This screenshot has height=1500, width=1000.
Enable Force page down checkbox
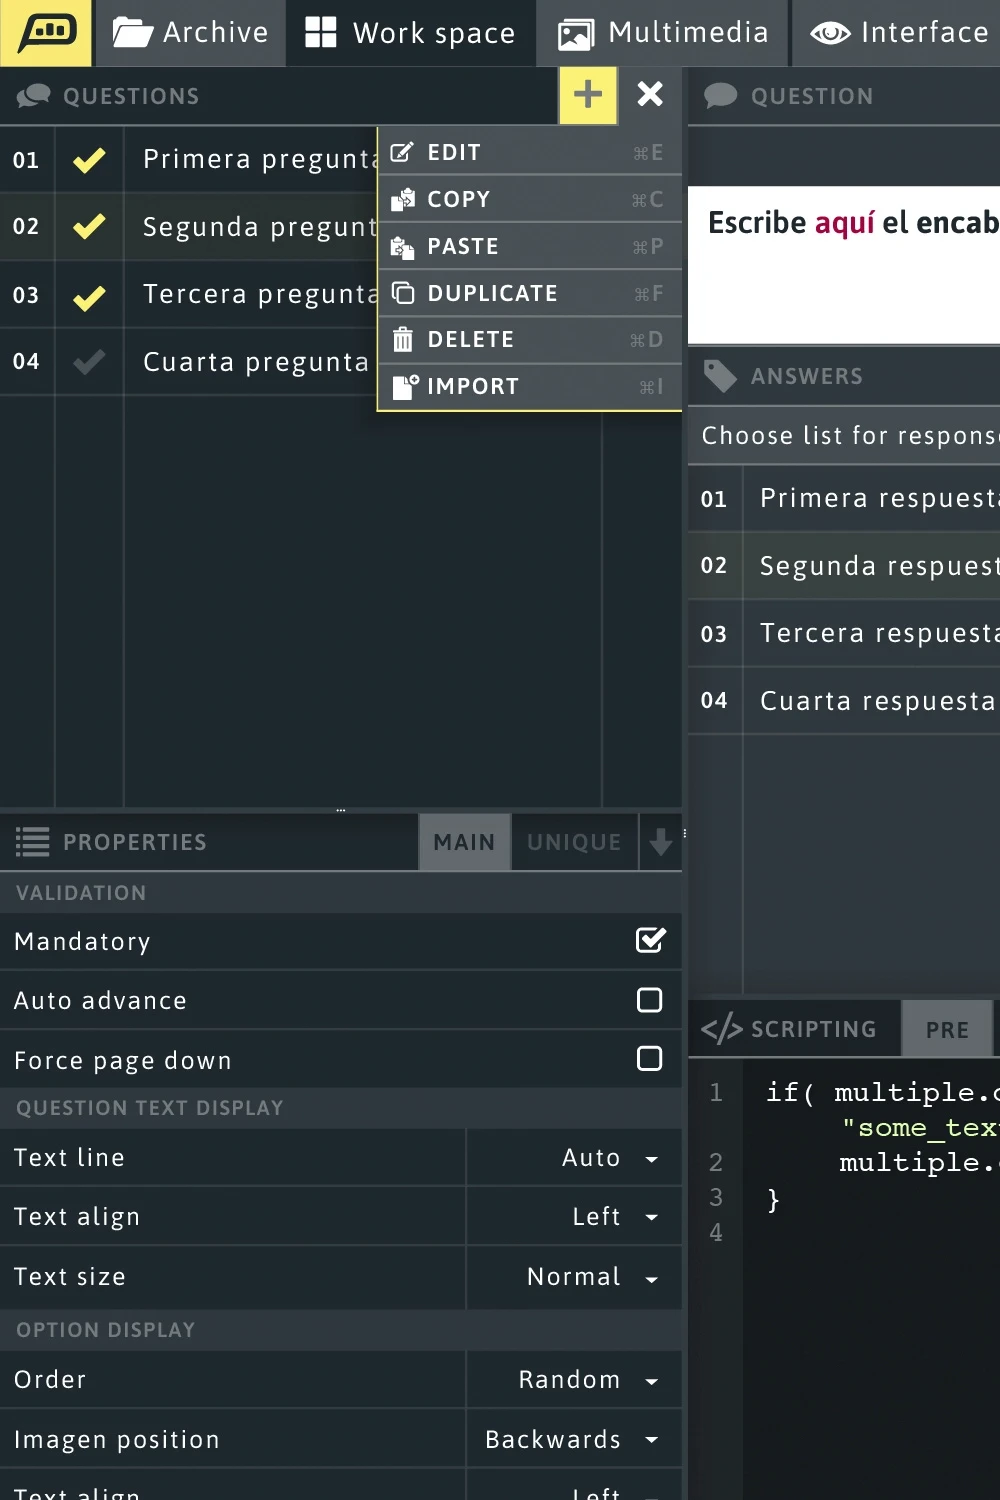(x=650, y=1059)
